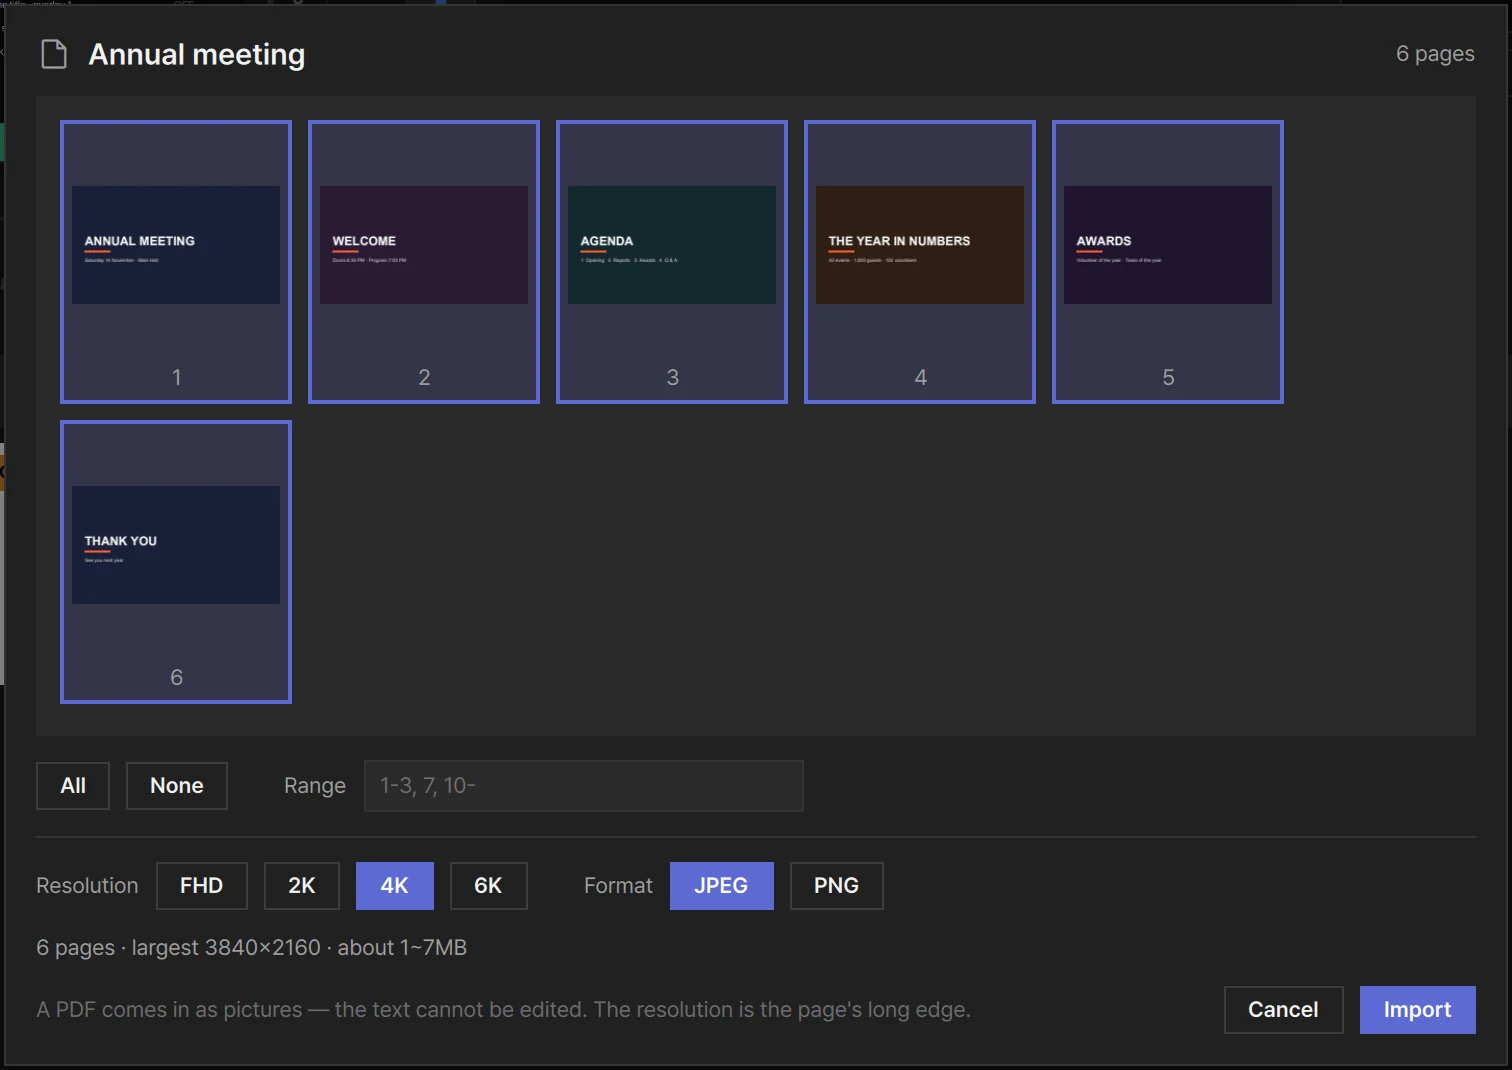Toggle the Thank You page 6 thumbnail
The height and width of the screenshot is (1070, 1512).
pos(176,562)
